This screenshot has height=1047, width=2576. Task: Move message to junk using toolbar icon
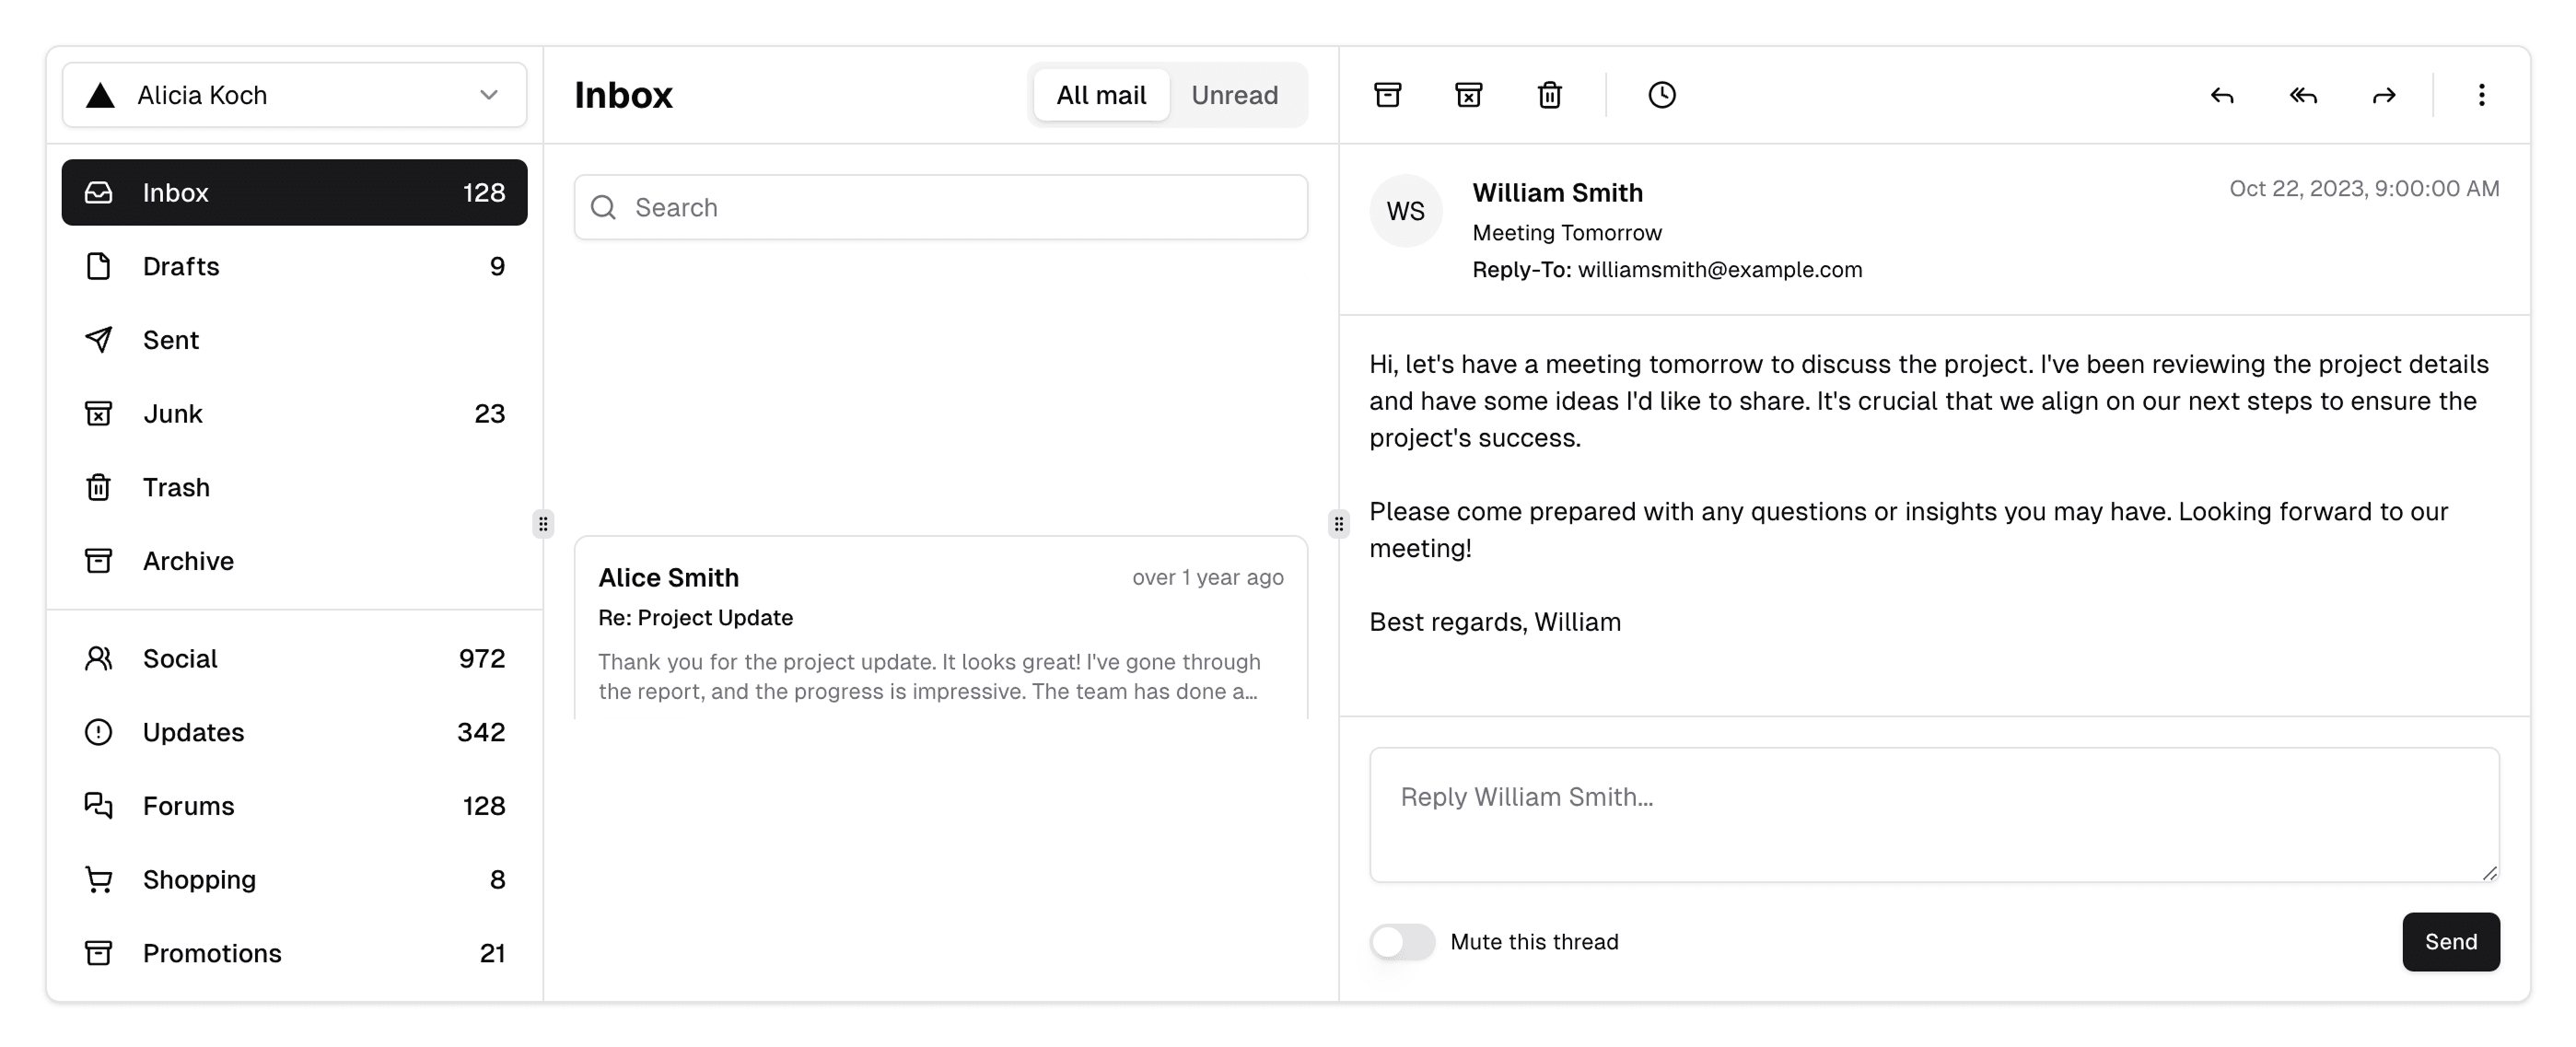(x=1468, y=95)
